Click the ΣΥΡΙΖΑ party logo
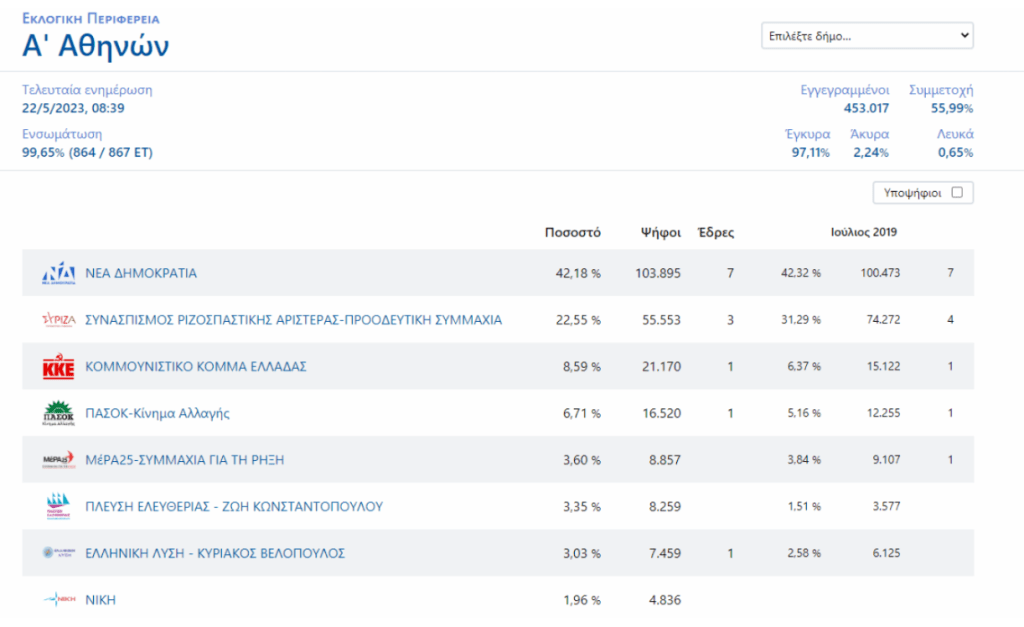The height and width of the screenshot is (627, 1024). coord(58,320)
